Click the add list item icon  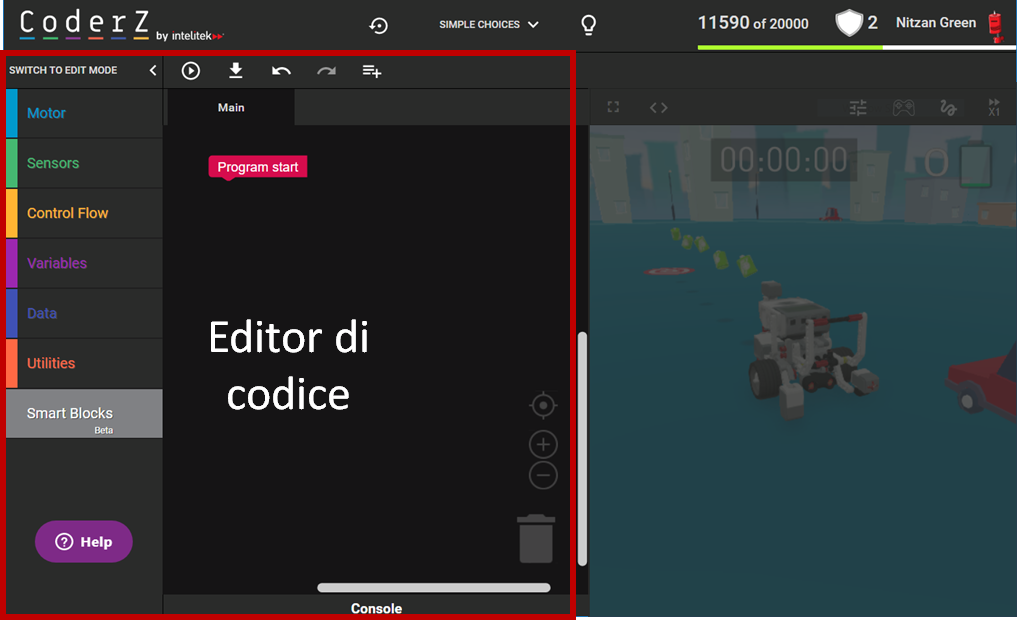tap(372, 71)
